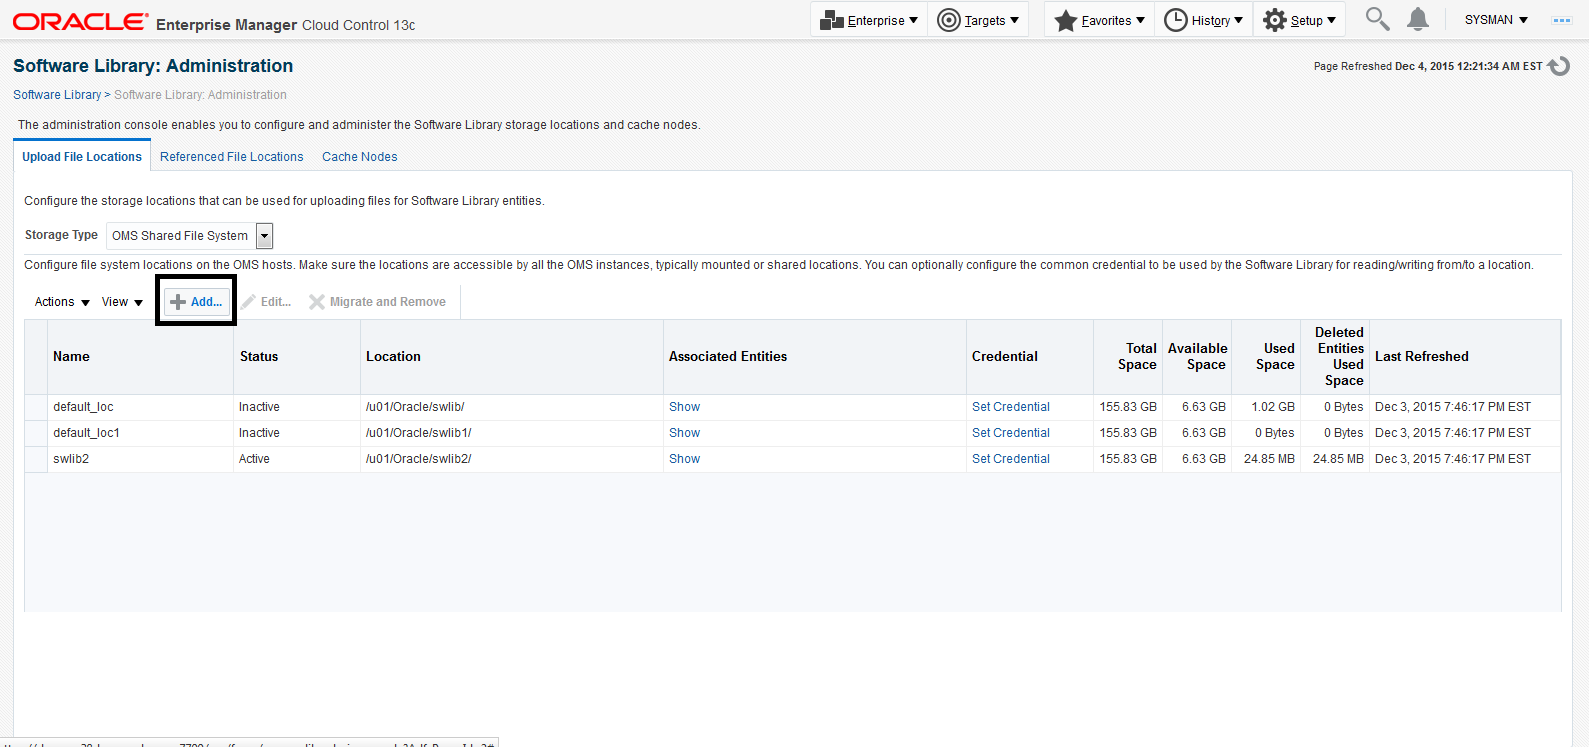Viewport: 1589px width, 747px height.
Task: Expand the SYSMAN user menu
Action: [x=1496, y=20]
